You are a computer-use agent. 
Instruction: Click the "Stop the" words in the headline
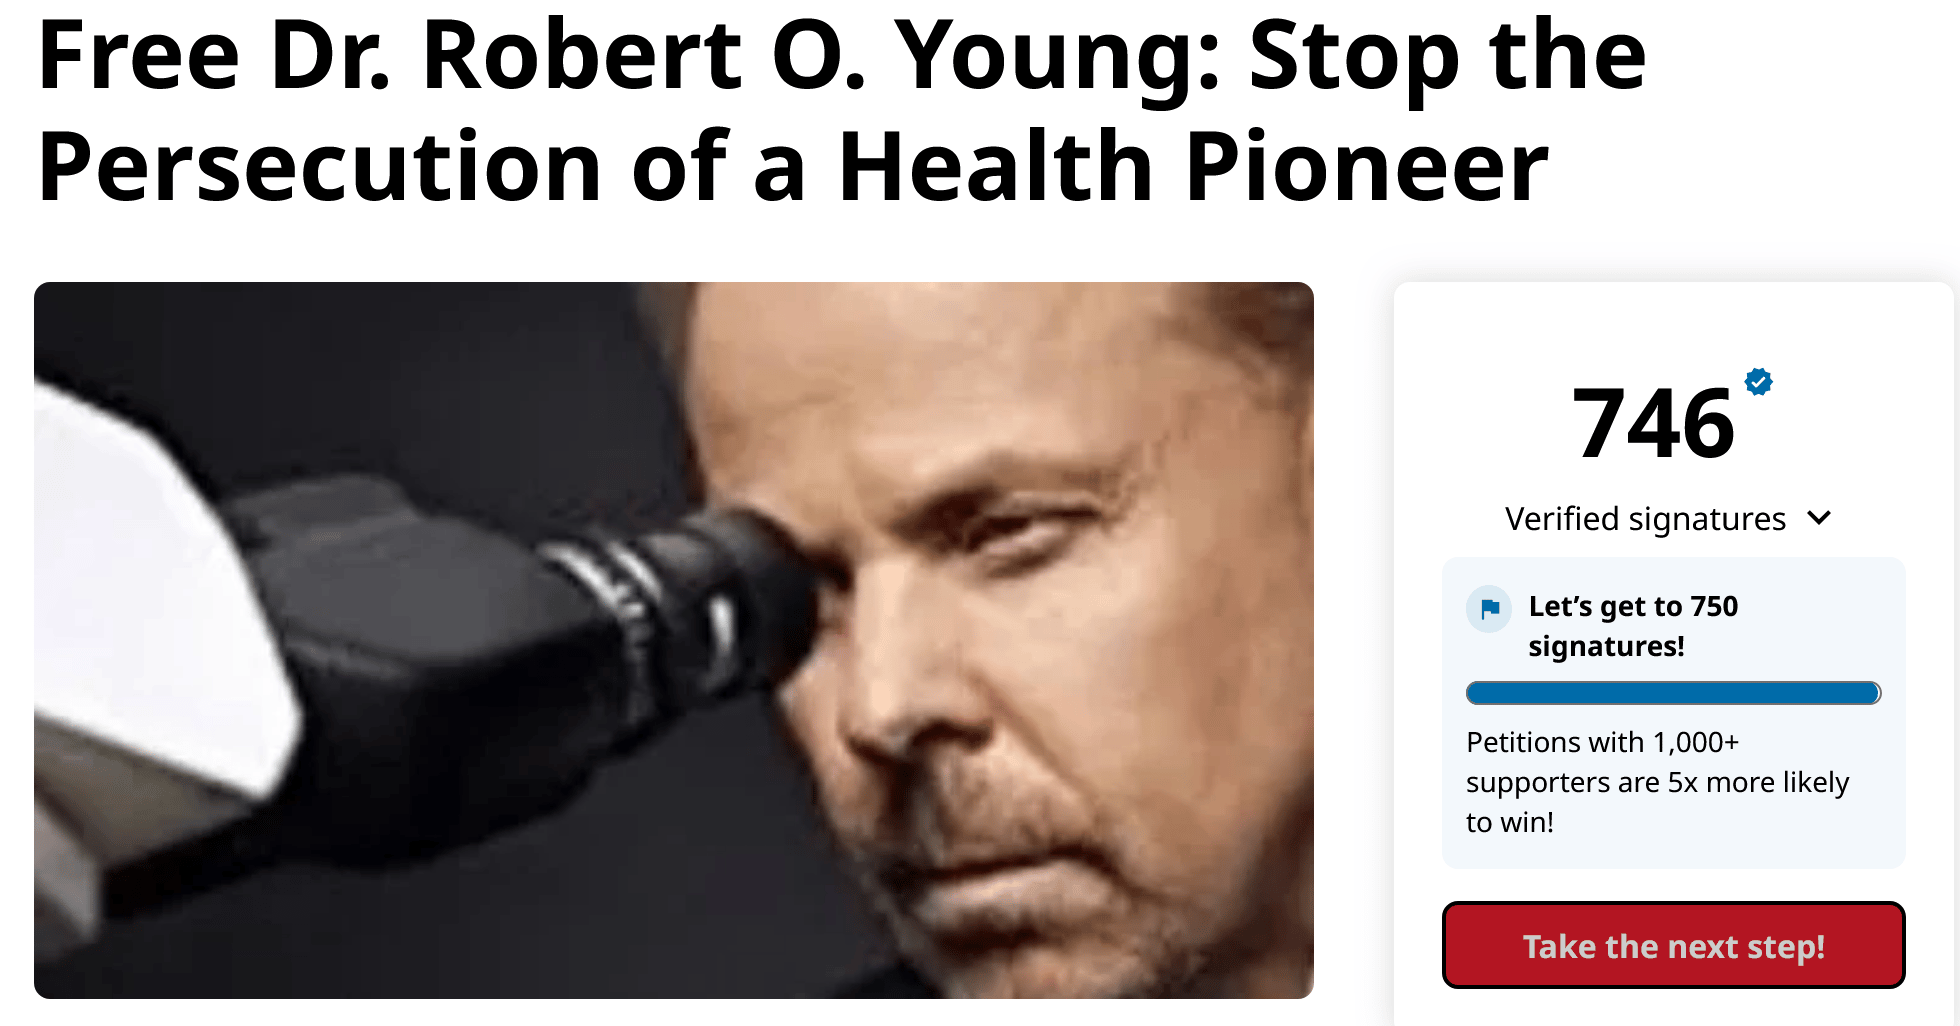1447,55
